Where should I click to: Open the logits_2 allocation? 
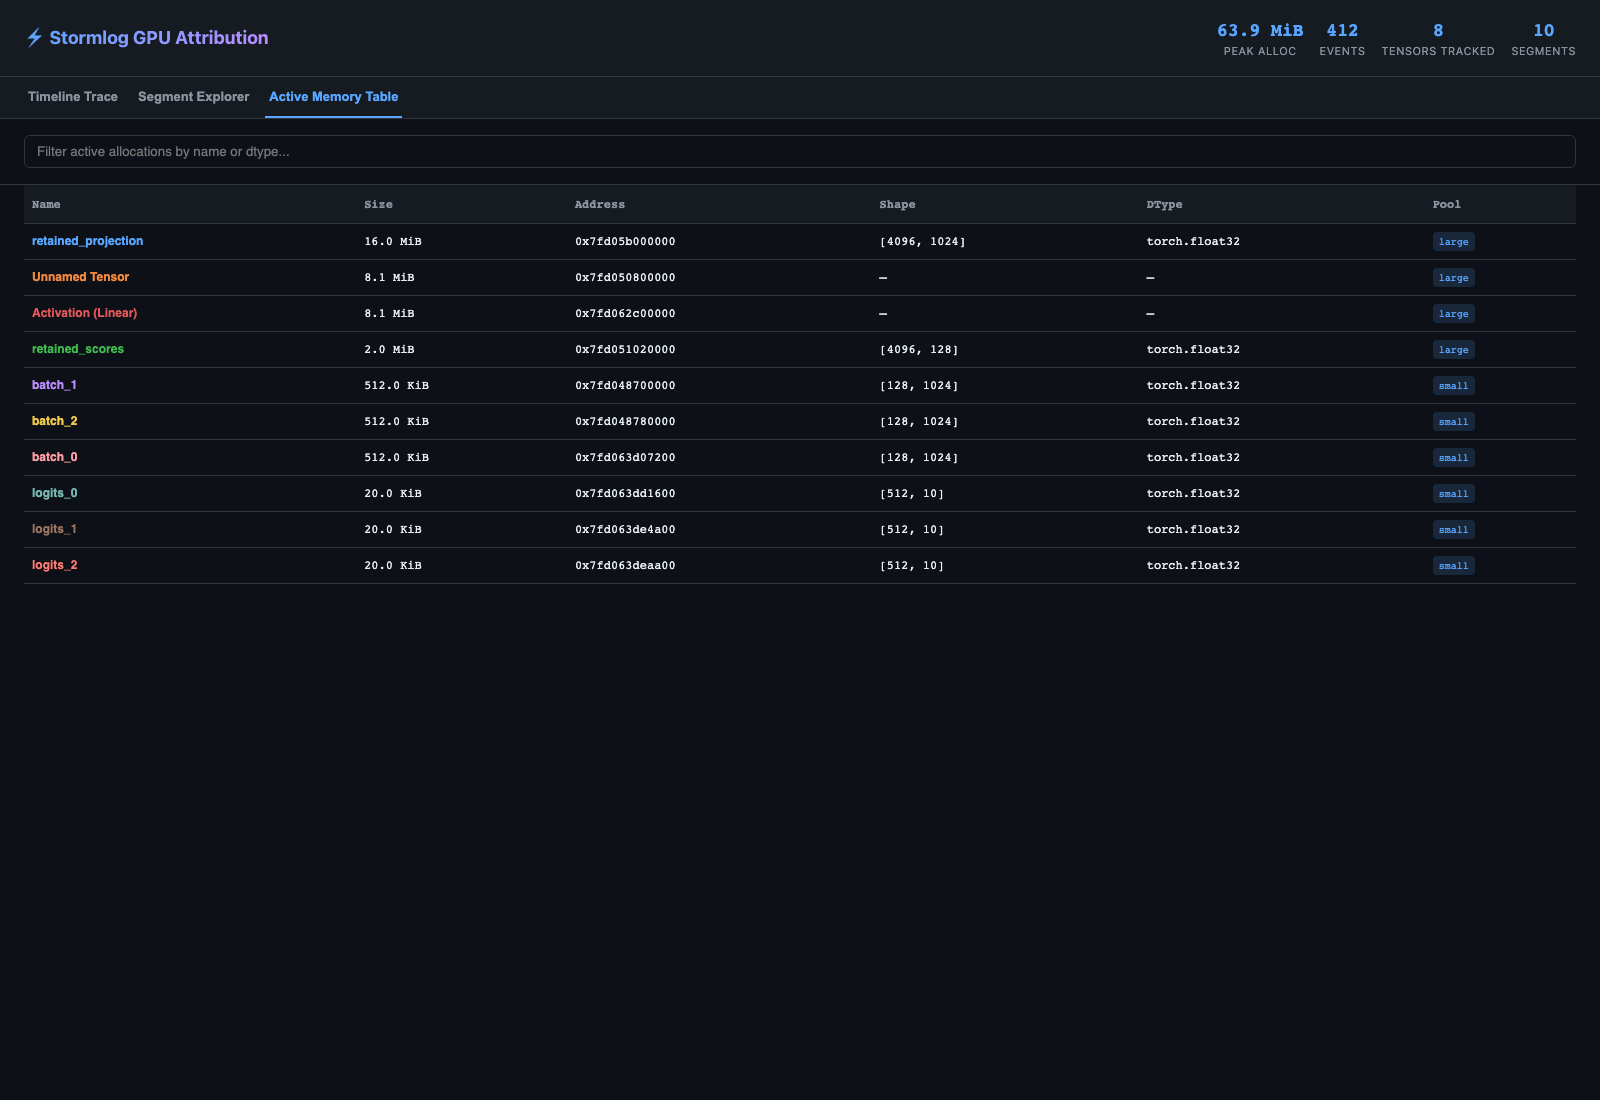click(x=55, y=565)
